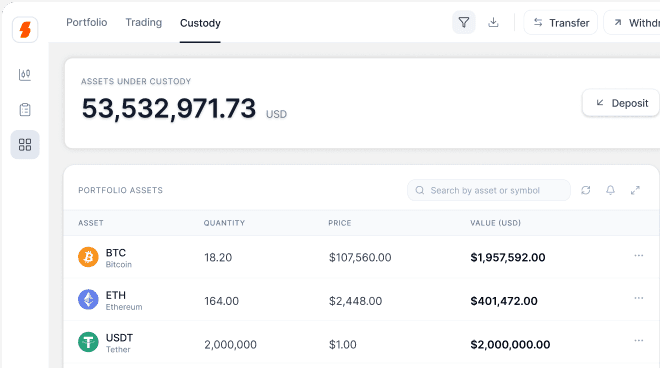Click the VALUE (USD) column header
660x368 pixels.
pos(495,223)
